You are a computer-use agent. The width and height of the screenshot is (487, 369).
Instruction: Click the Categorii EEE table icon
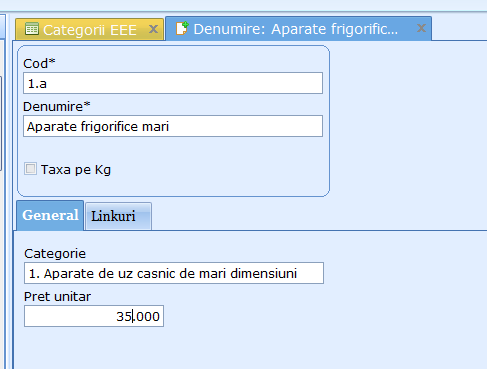point(32,29)
